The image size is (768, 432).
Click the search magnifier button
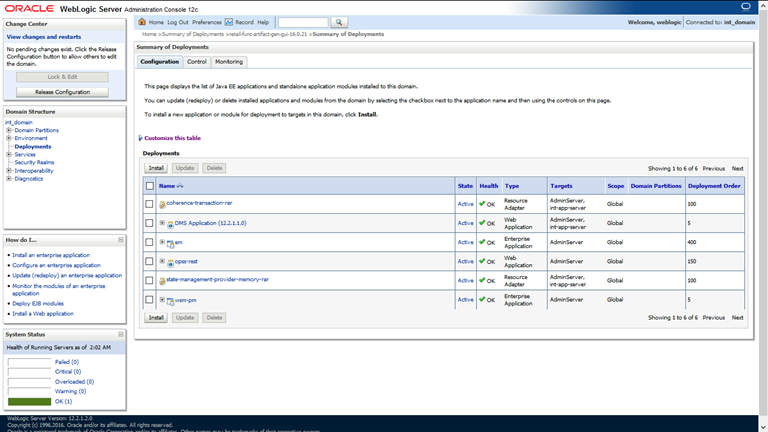pos(339,22)
